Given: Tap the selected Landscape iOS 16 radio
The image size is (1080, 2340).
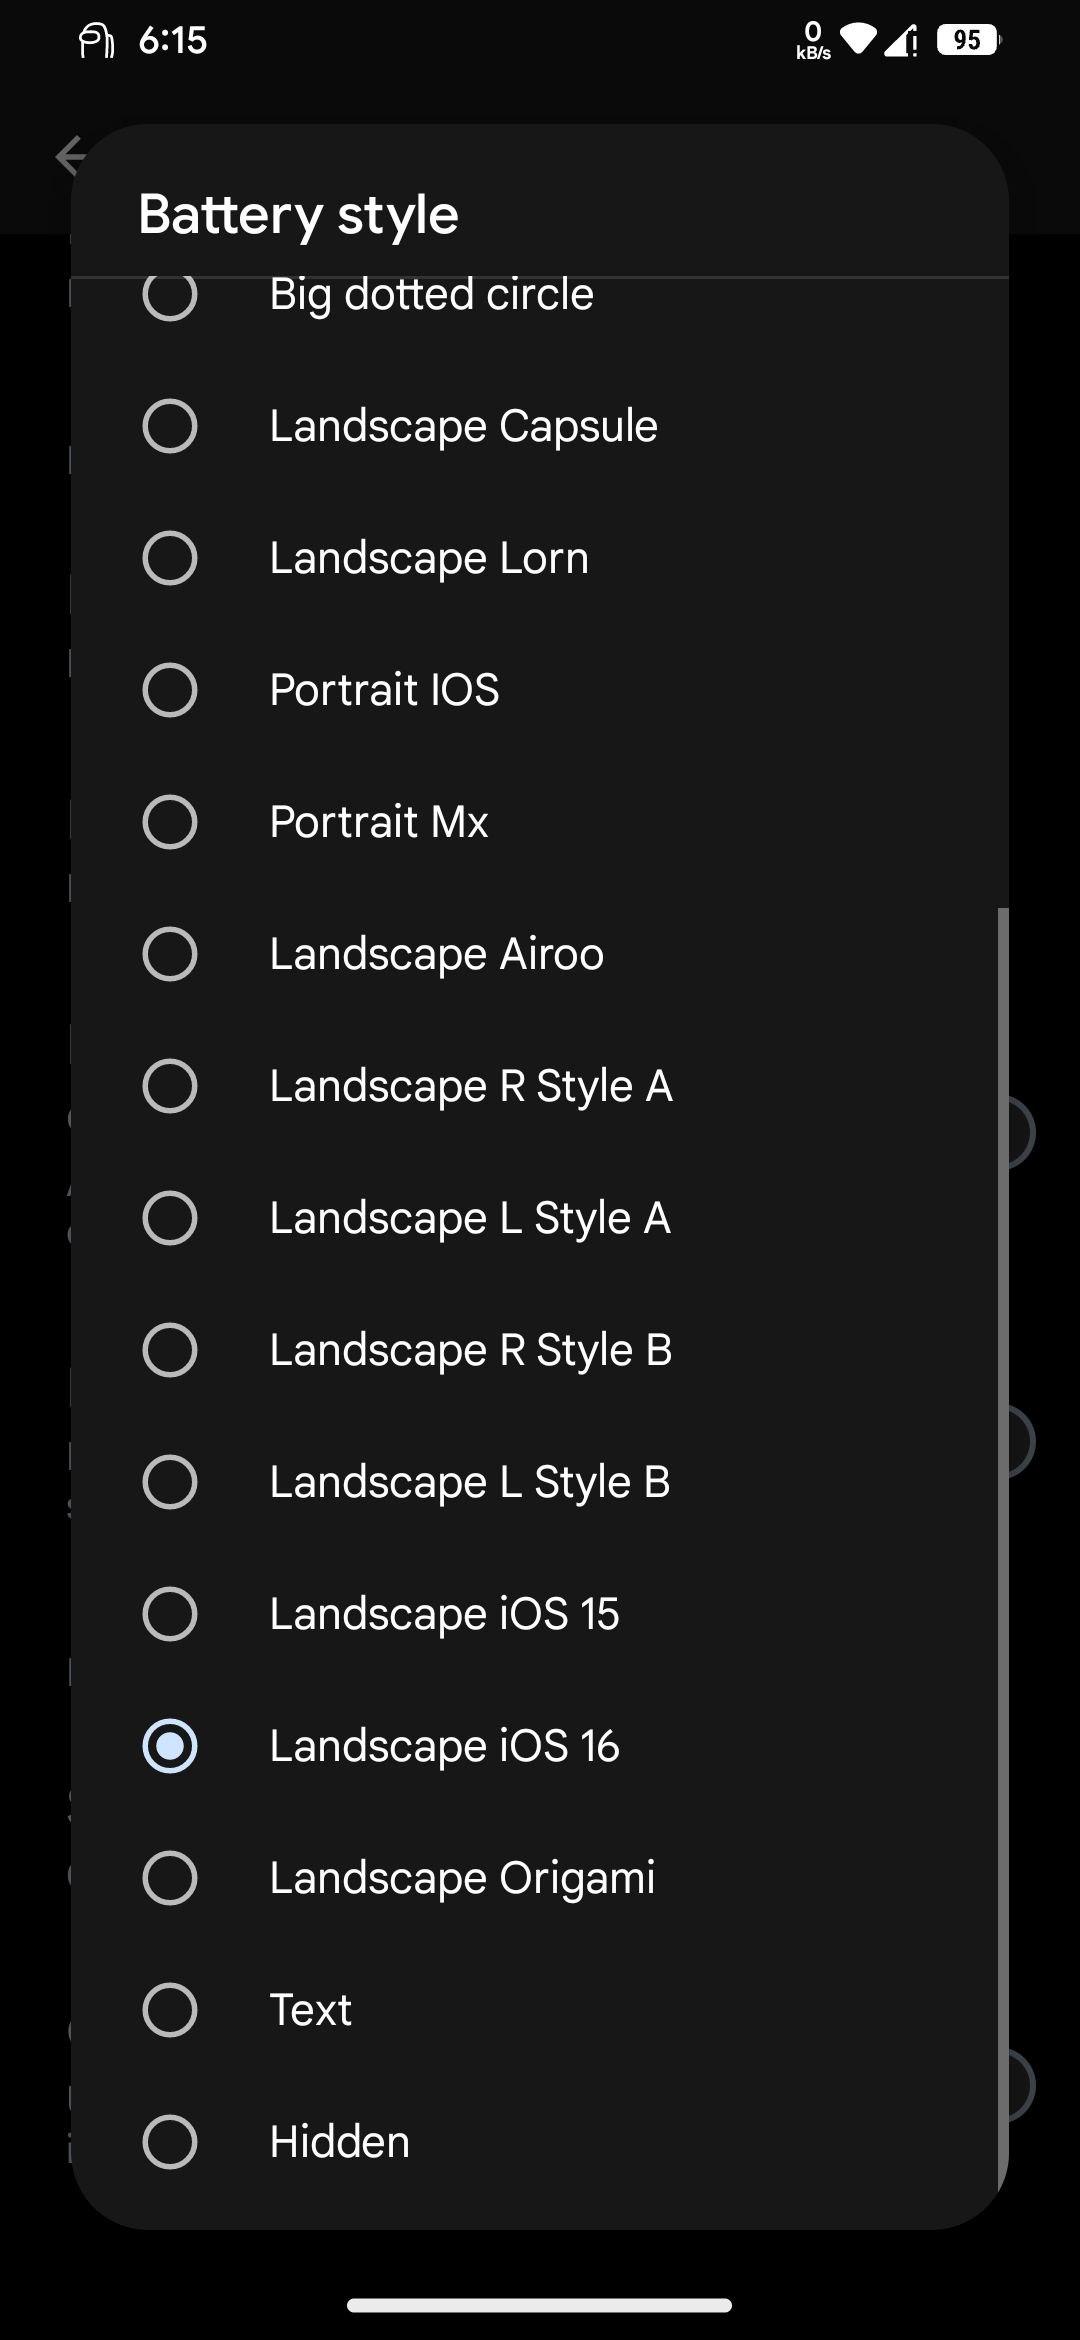Looking at the screenshot, I should [170, 1746].
